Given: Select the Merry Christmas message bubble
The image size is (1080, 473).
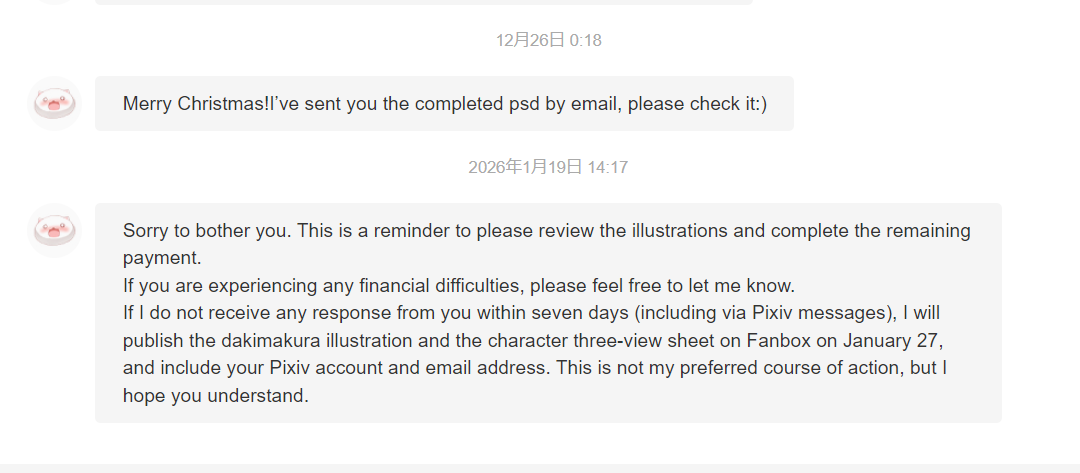Looking at the screenshot, I should pos(444,103).
